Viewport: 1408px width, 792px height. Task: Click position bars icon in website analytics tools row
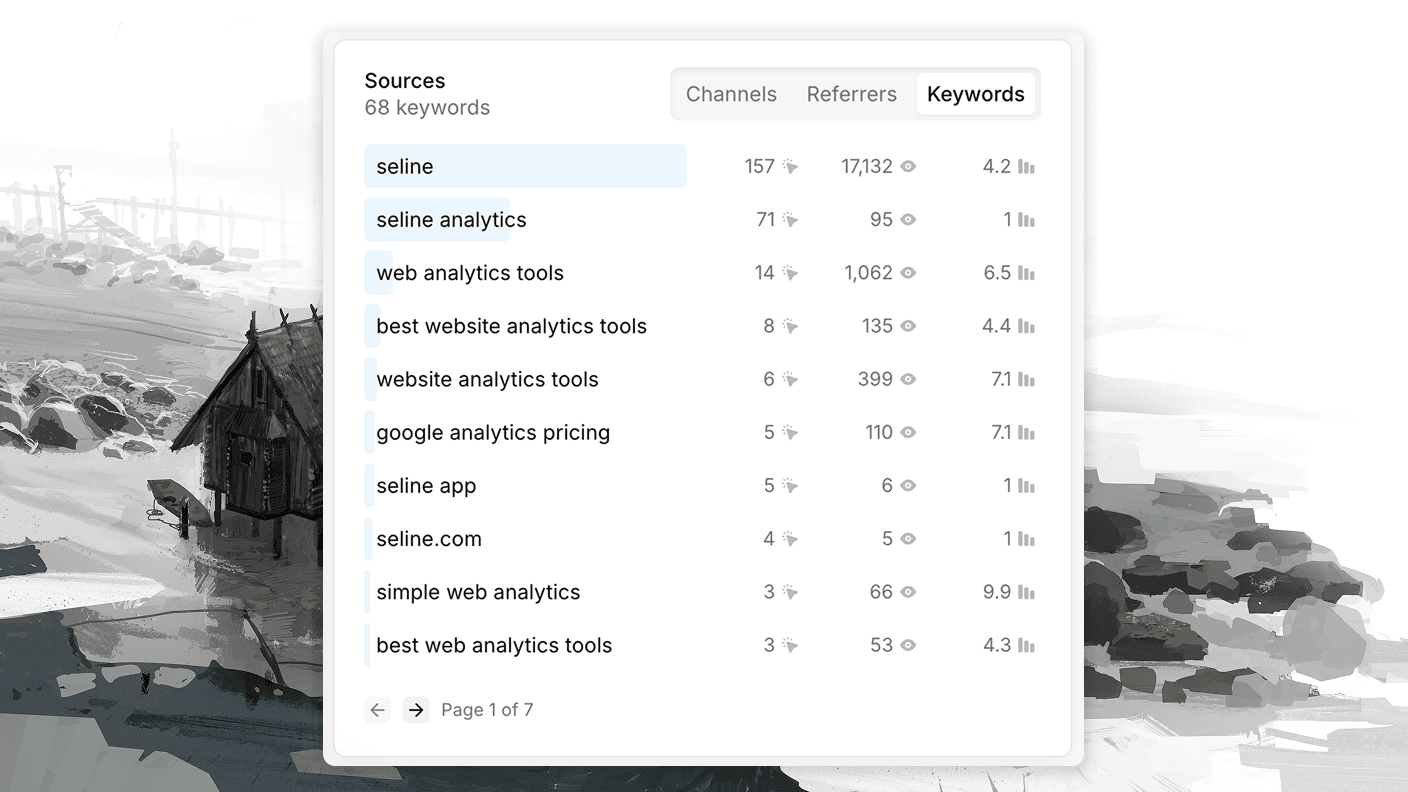tap(1026, 378)
